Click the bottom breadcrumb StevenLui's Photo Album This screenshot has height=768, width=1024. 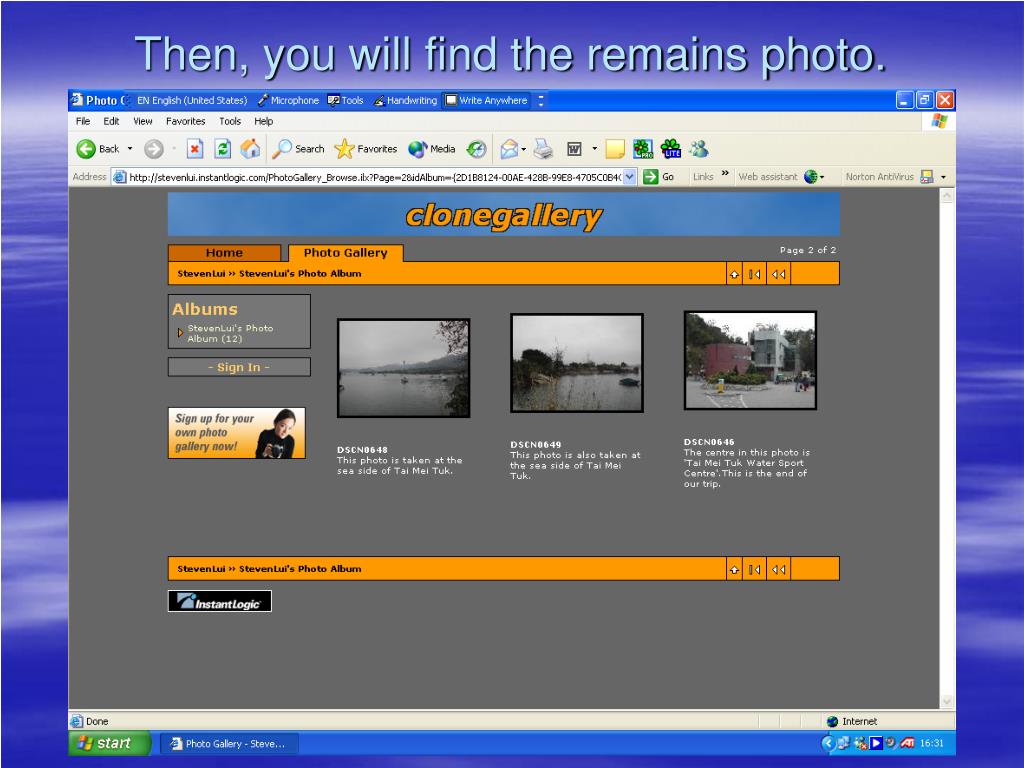pyautogui.click(x=300, y=569)
